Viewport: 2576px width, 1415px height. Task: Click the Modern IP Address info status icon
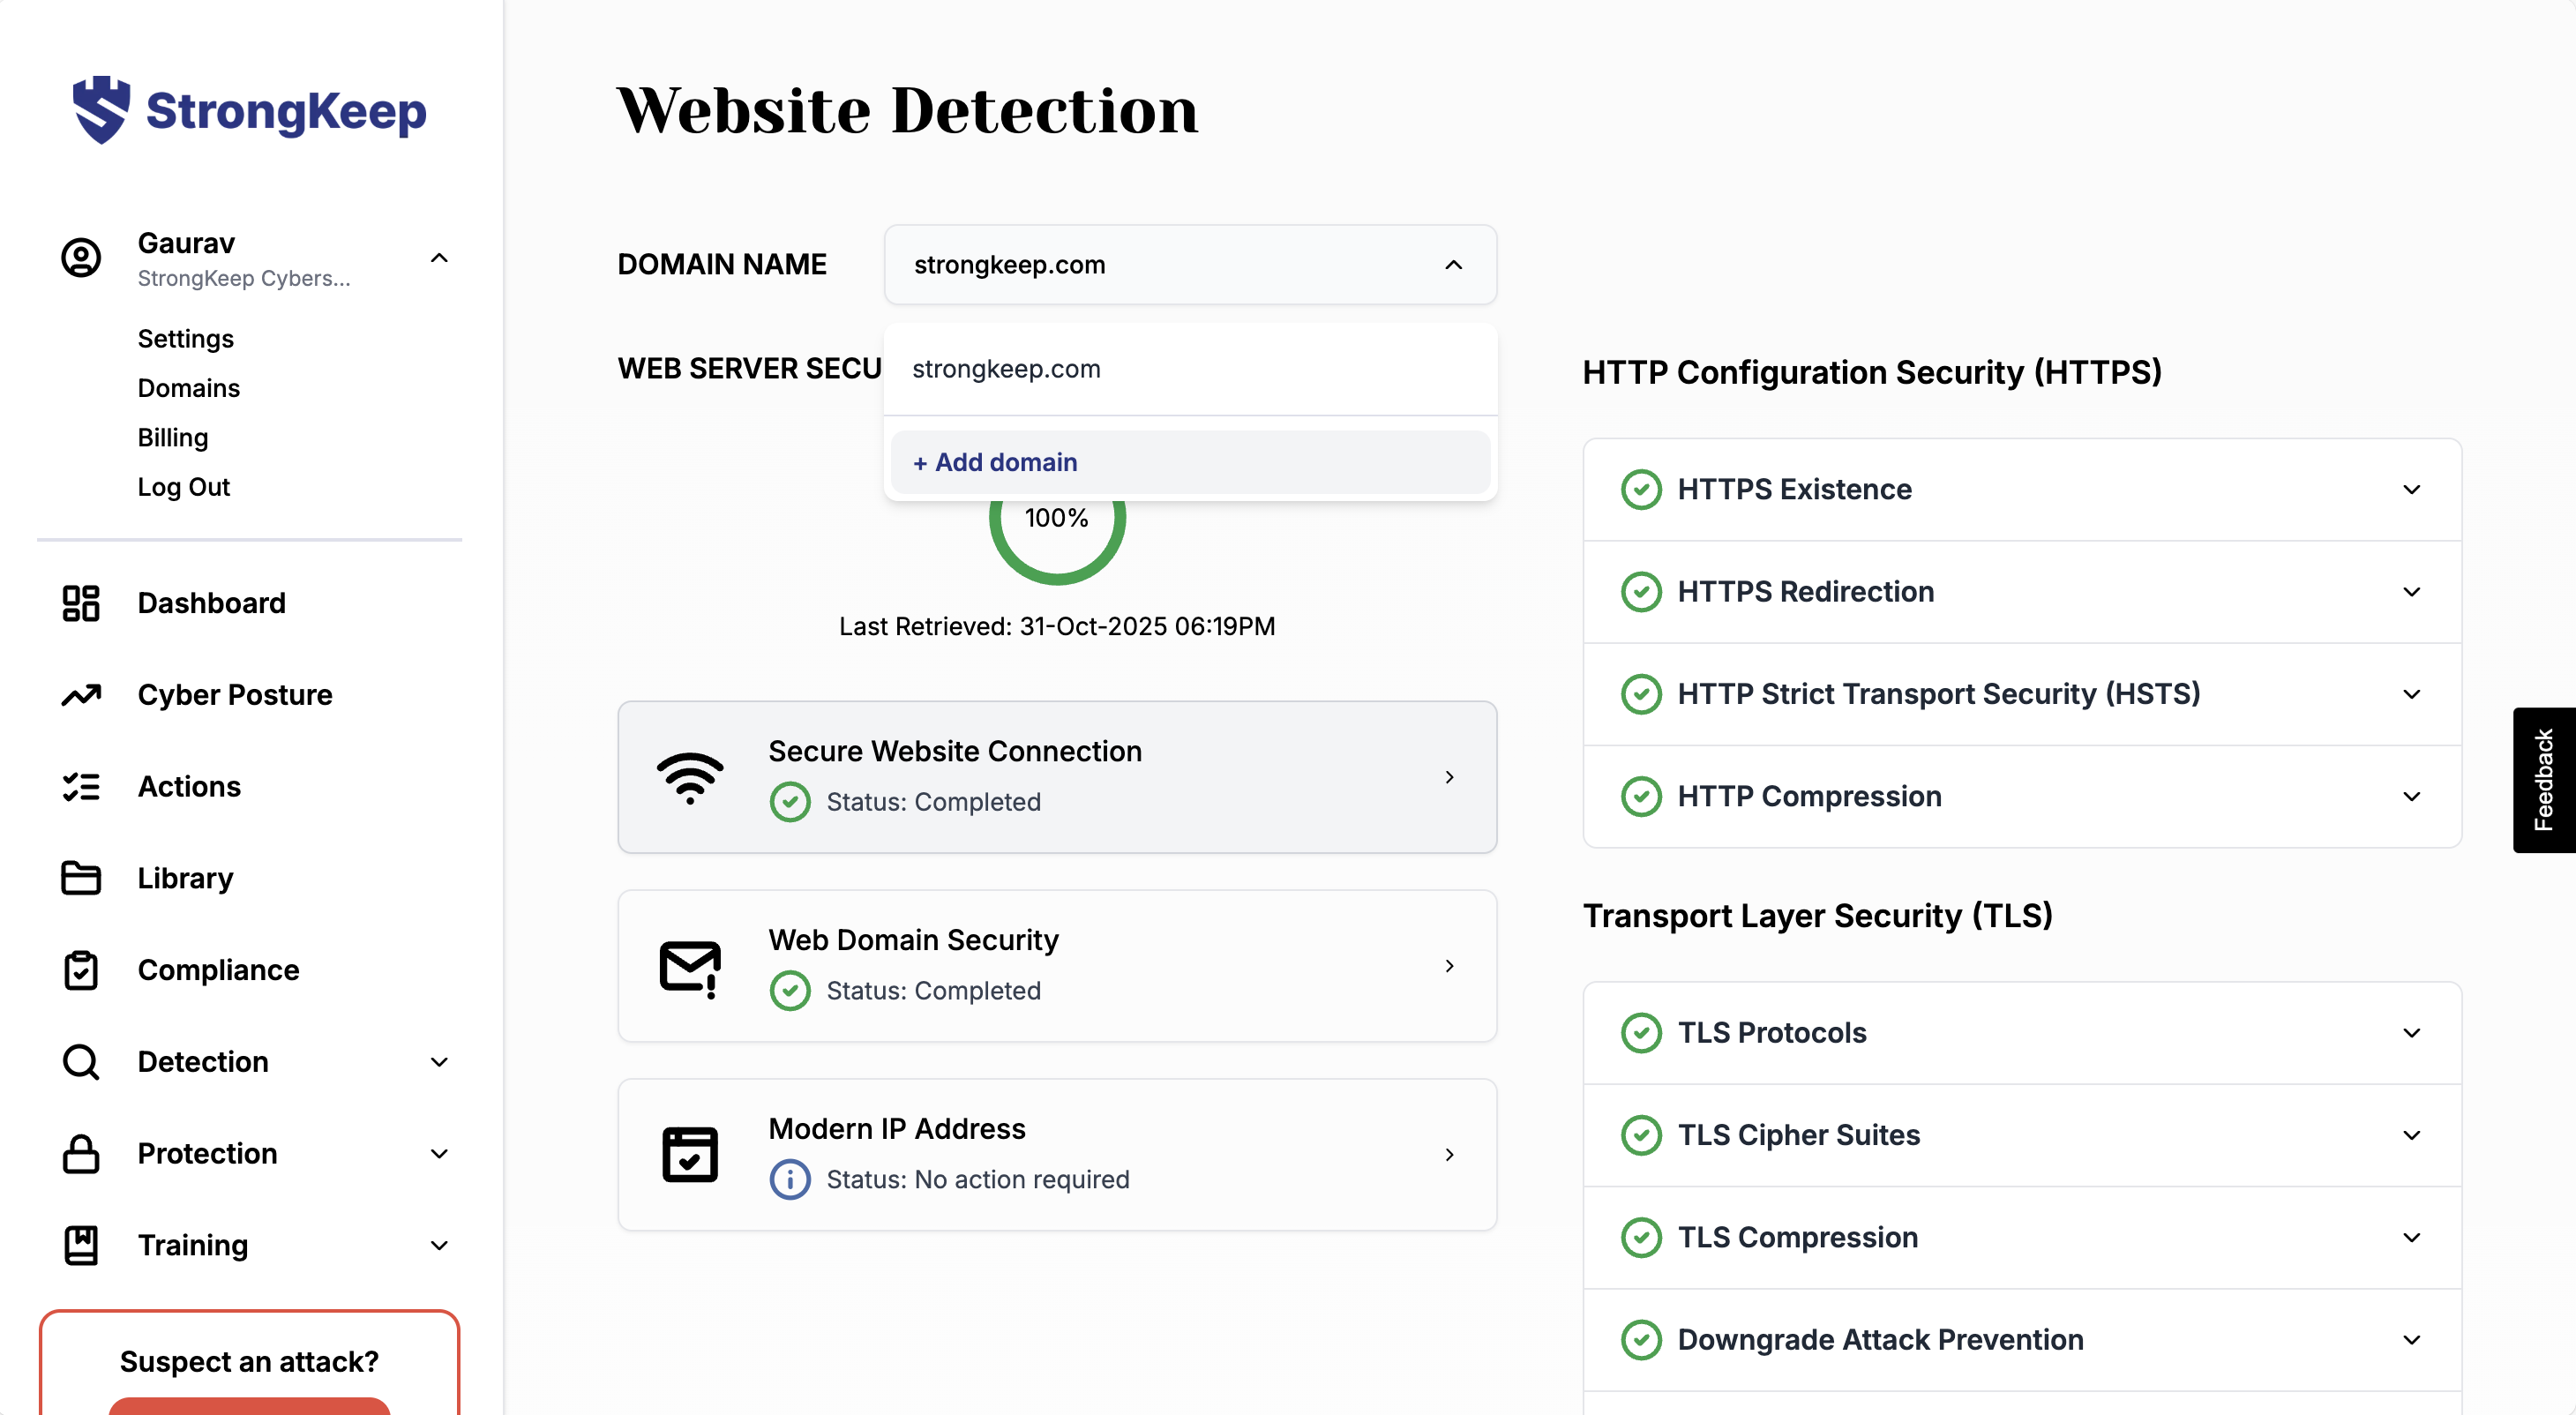(790, 1179)
